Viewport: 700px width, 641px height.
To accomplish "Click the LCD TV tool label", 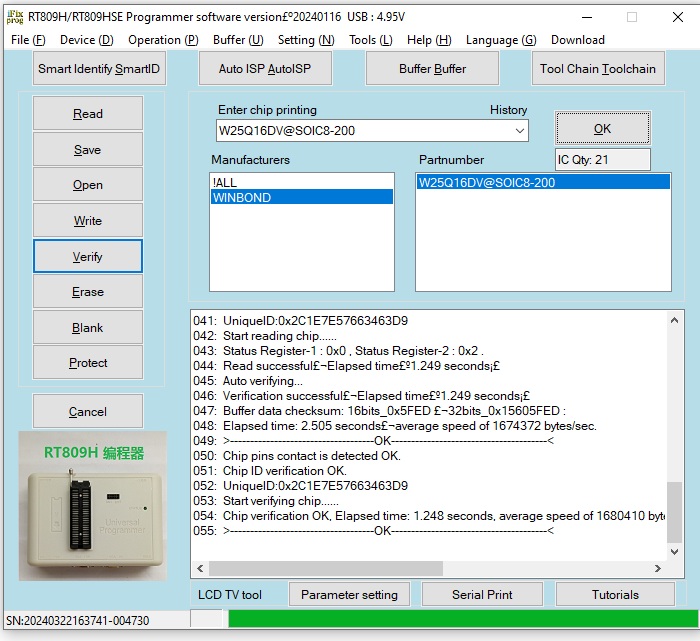I will (230, 595).
